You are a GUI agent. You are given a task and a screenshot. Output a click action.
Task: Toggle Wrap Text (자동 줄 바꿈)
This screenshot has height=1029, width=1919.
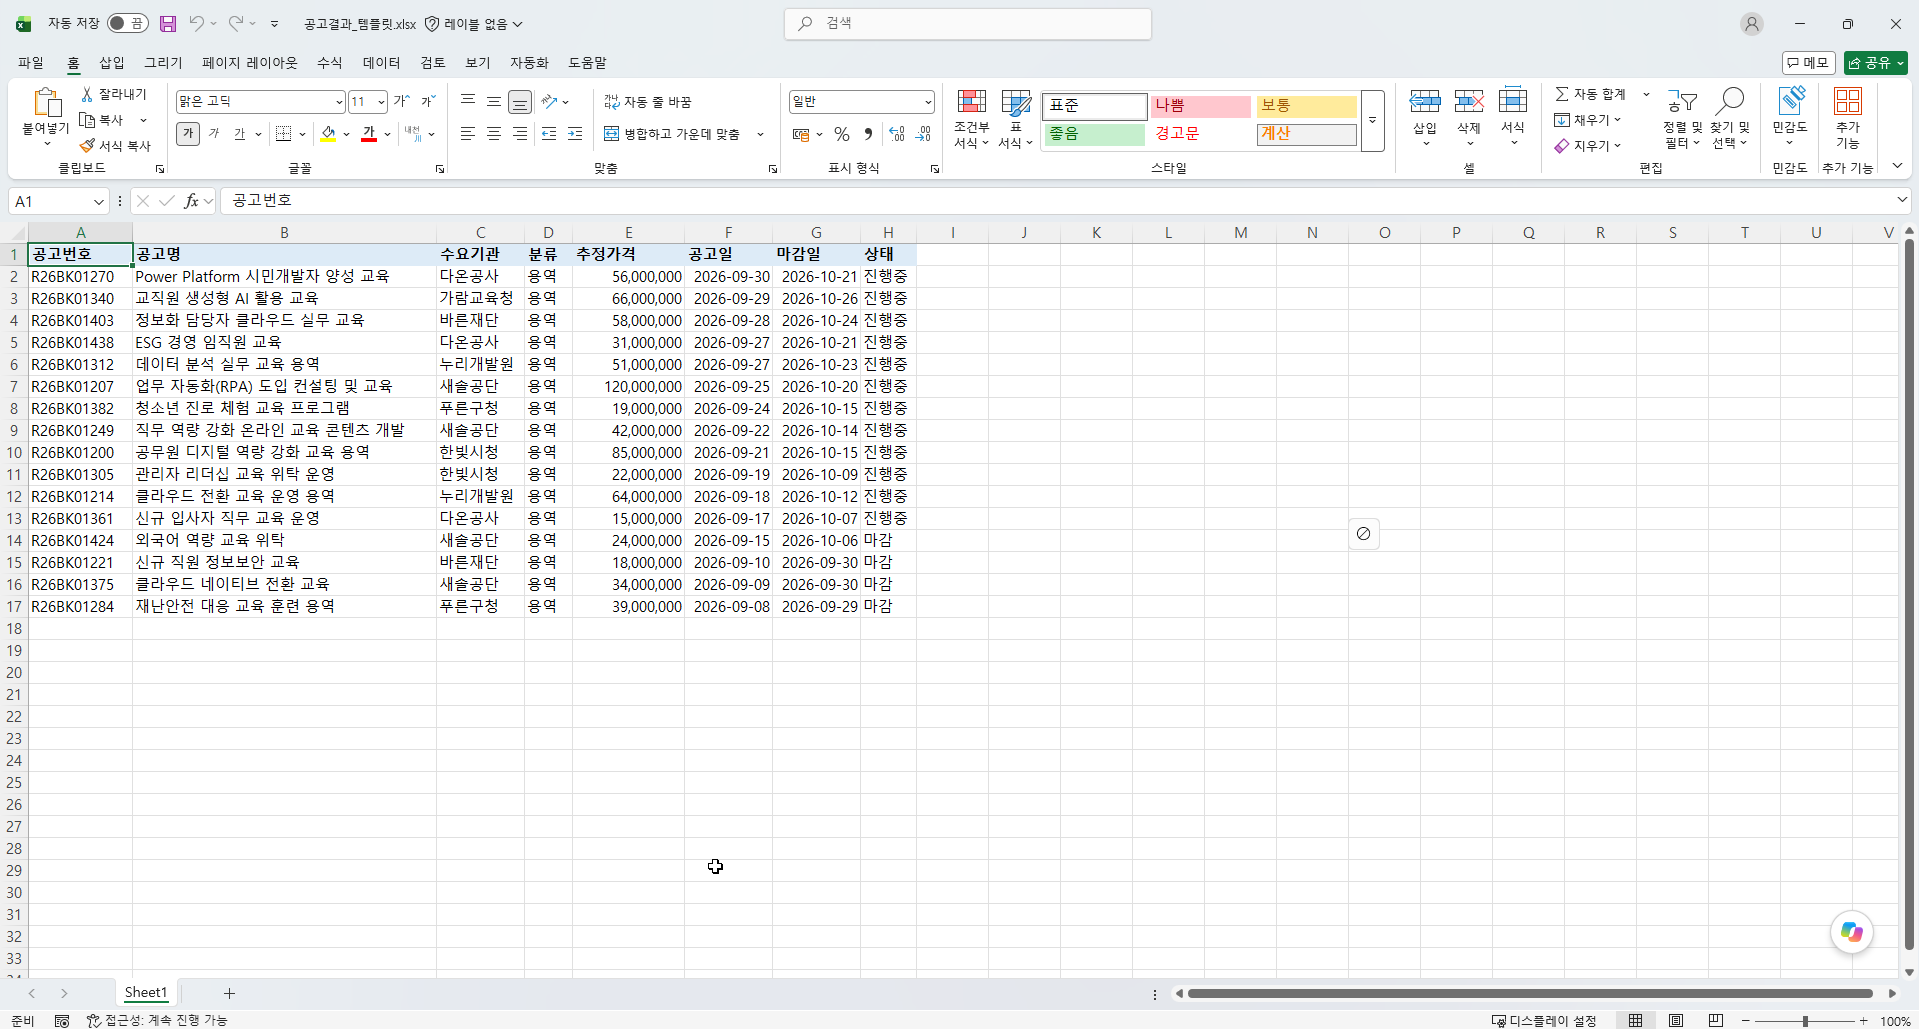tap(648, 102)
